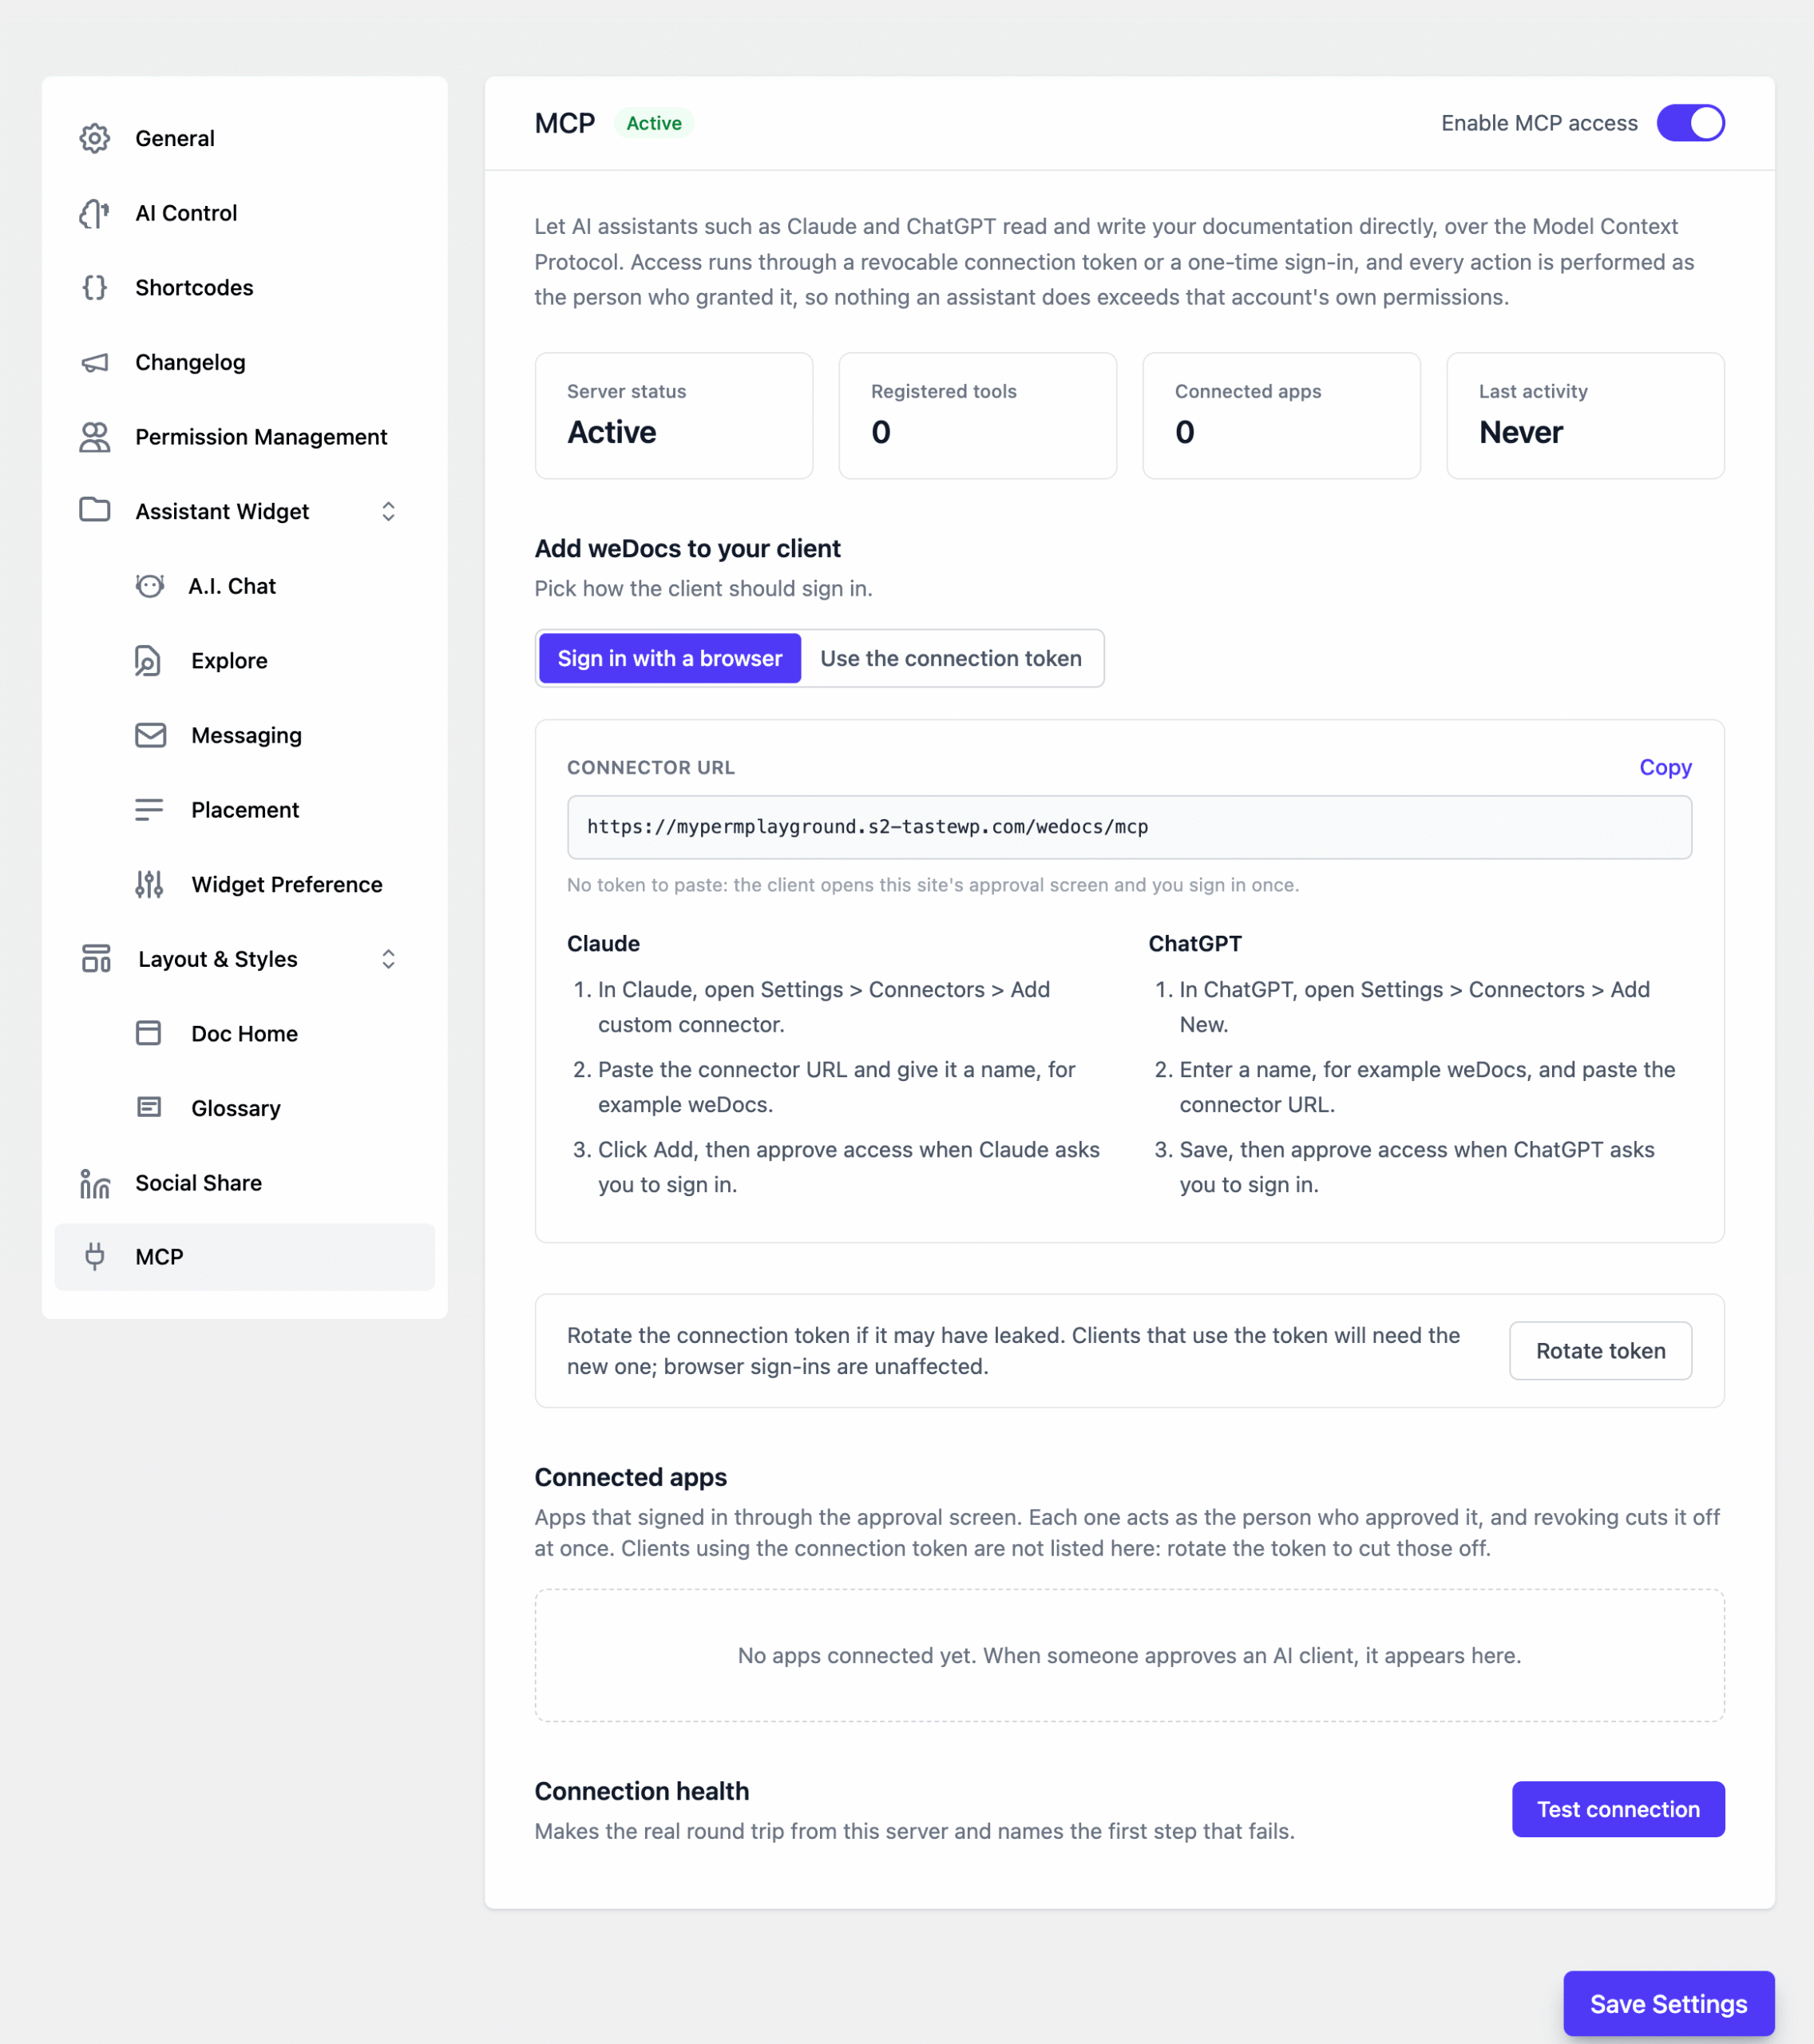This screenshot has width=1814, height=2044.
Task: Collapse the Assistant Widget section chevron
Action: click(x=389, y=511)
